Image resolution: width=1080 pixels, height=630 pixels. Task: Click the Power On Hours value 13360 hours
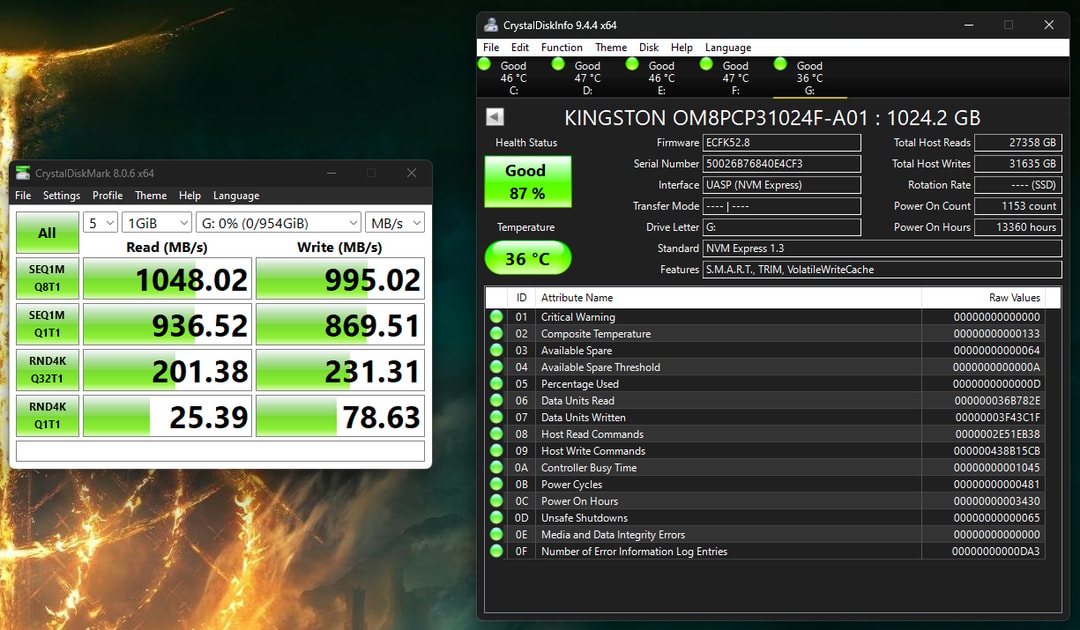(1018, 227)
